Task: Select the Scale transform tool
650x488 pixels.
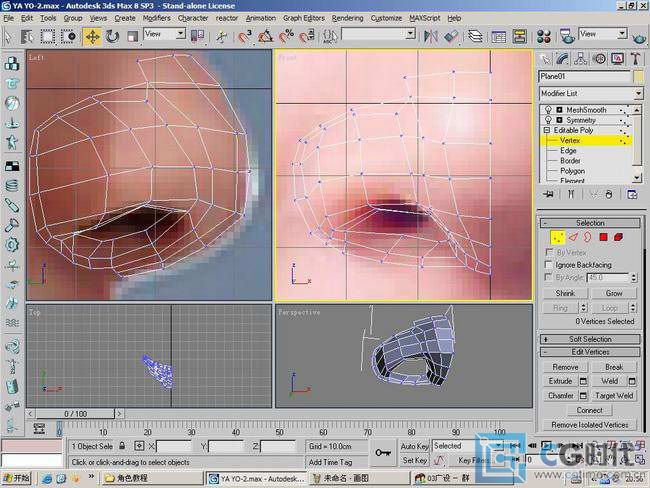Action: tap(132, 36)
